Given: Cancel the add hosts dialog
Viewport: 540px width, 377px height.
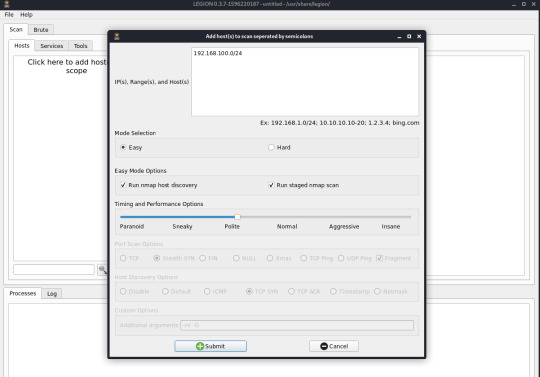Looking at the screenshot, I should [x=334, y=346].
